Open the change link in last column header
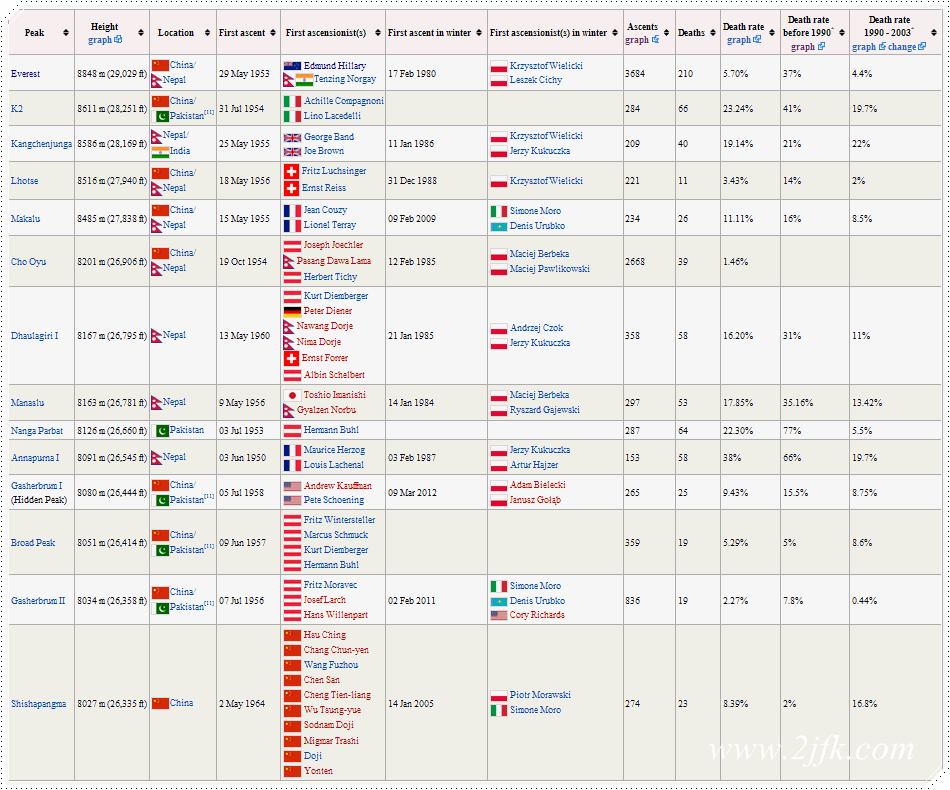This screenshot has width=950, height=790. (902, 46)
